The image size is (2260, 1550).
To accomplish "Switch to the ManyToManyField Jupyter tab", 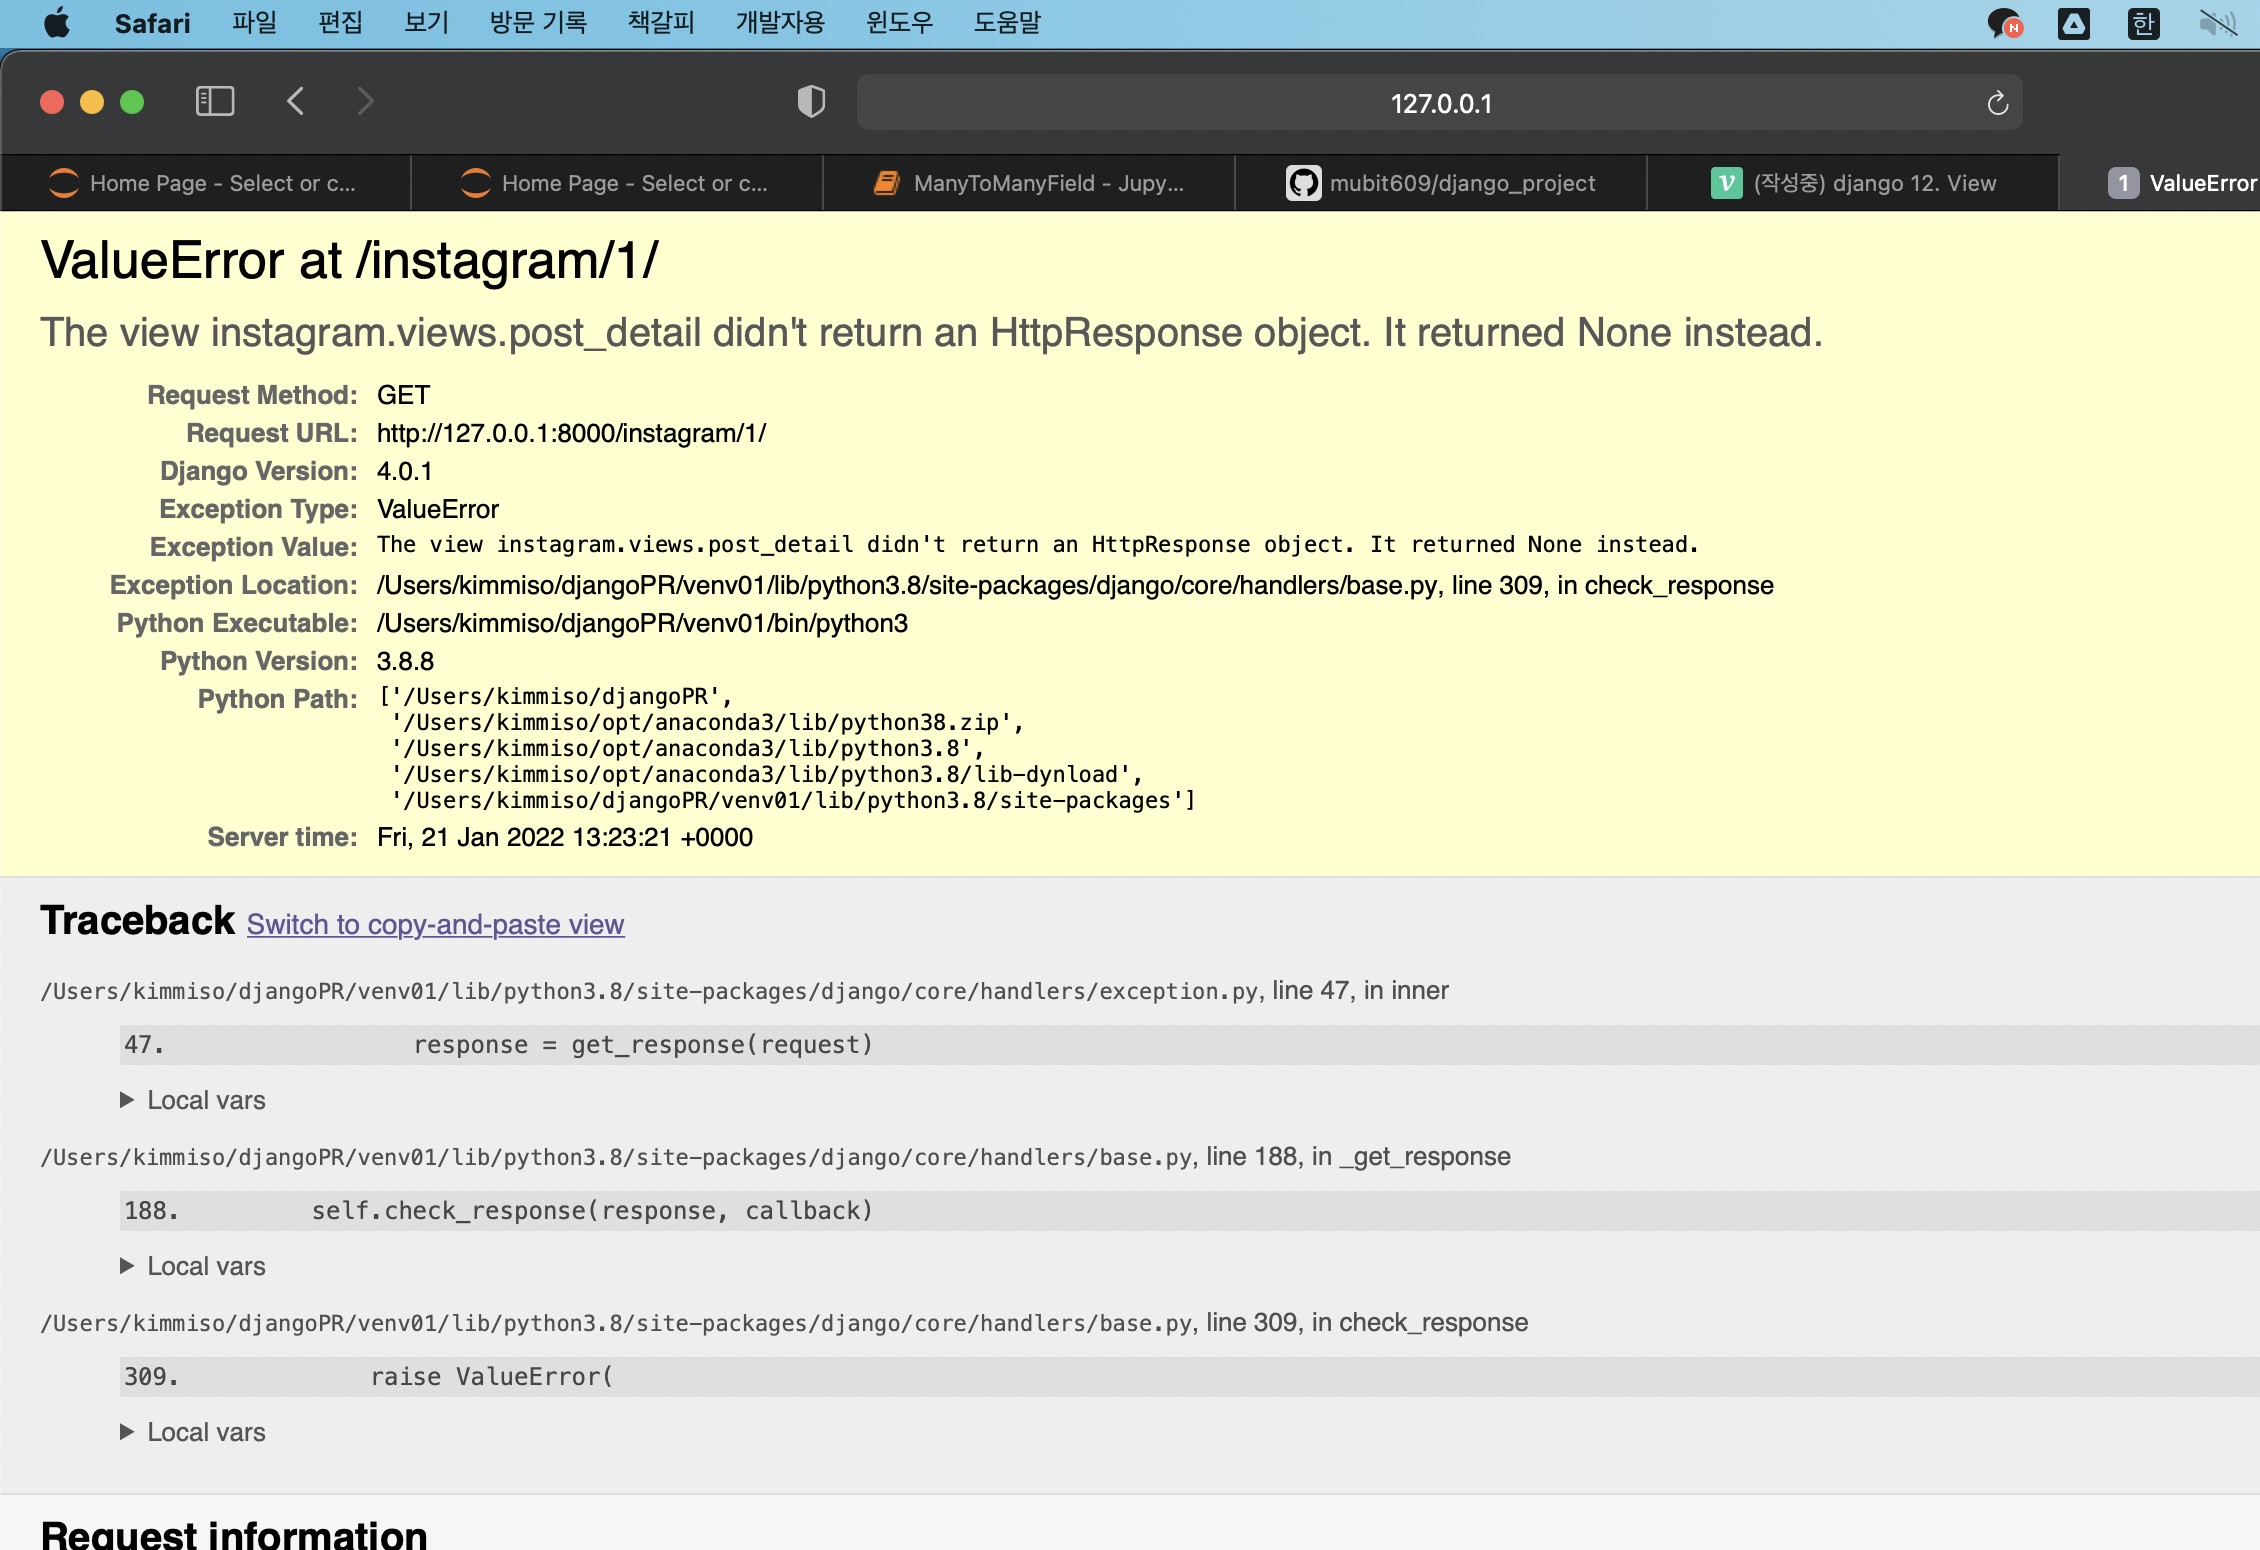I will (x=1029, y=183).
